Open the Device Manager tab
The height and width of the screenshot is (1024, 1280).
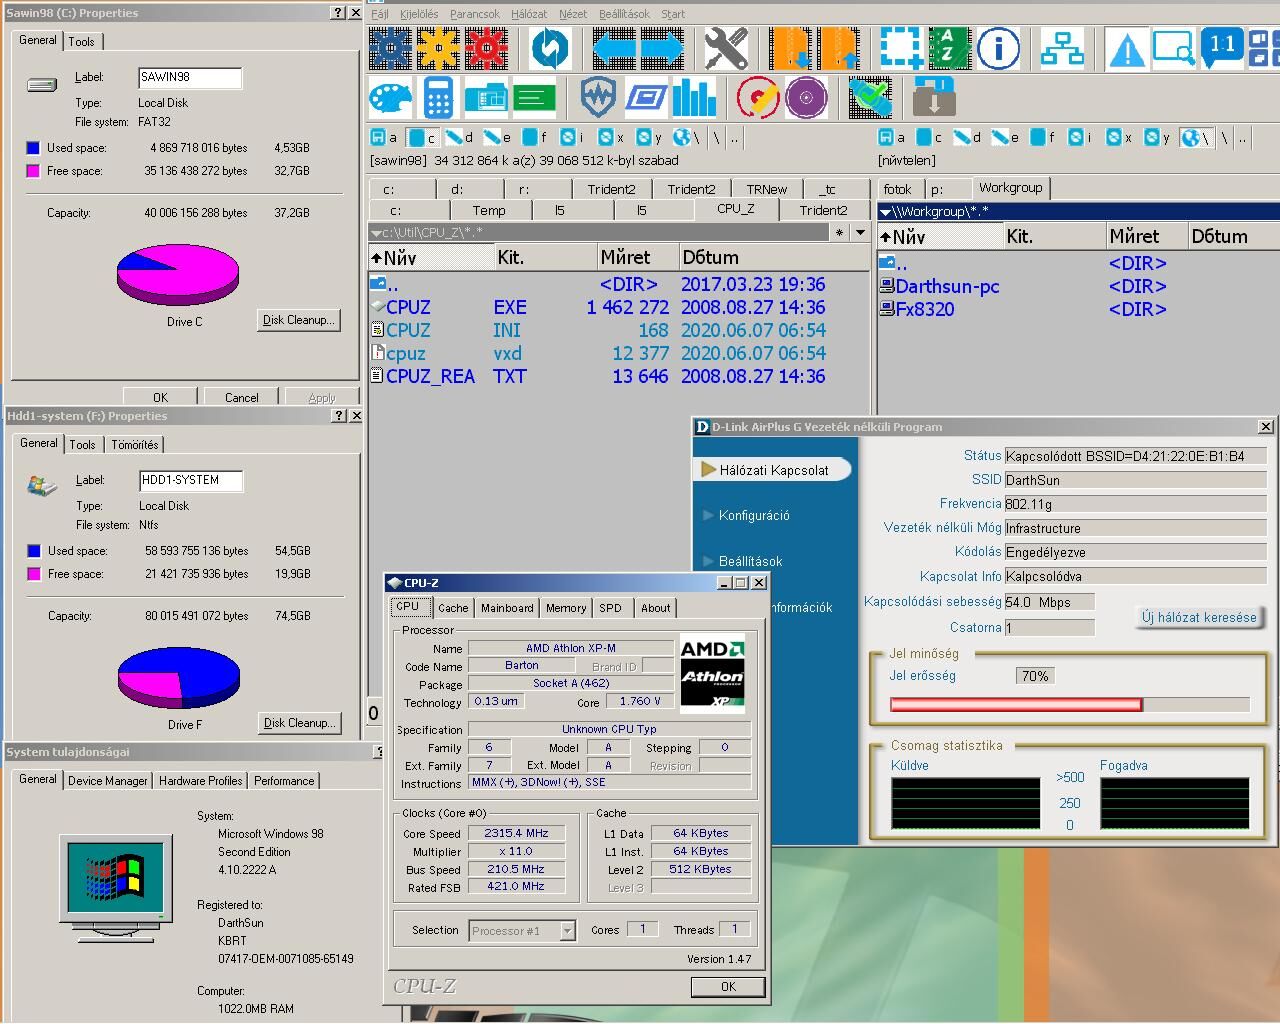pos(108,781)
